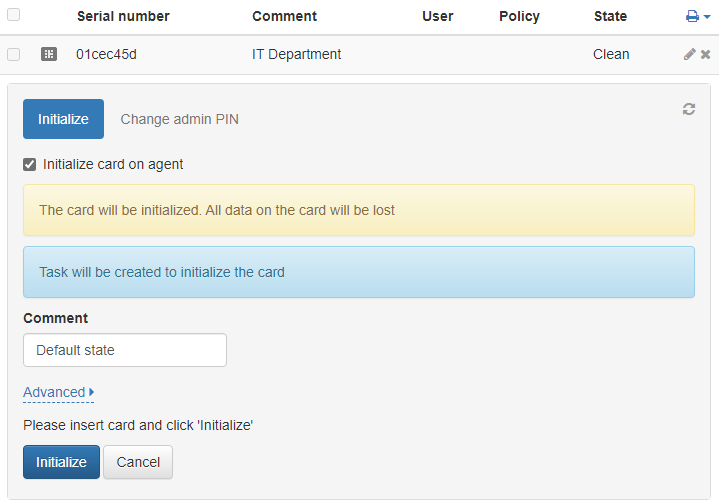This screenshot has width=720, height=501.
Task: Sort by the Serial number column header
Action: (123, 16)
